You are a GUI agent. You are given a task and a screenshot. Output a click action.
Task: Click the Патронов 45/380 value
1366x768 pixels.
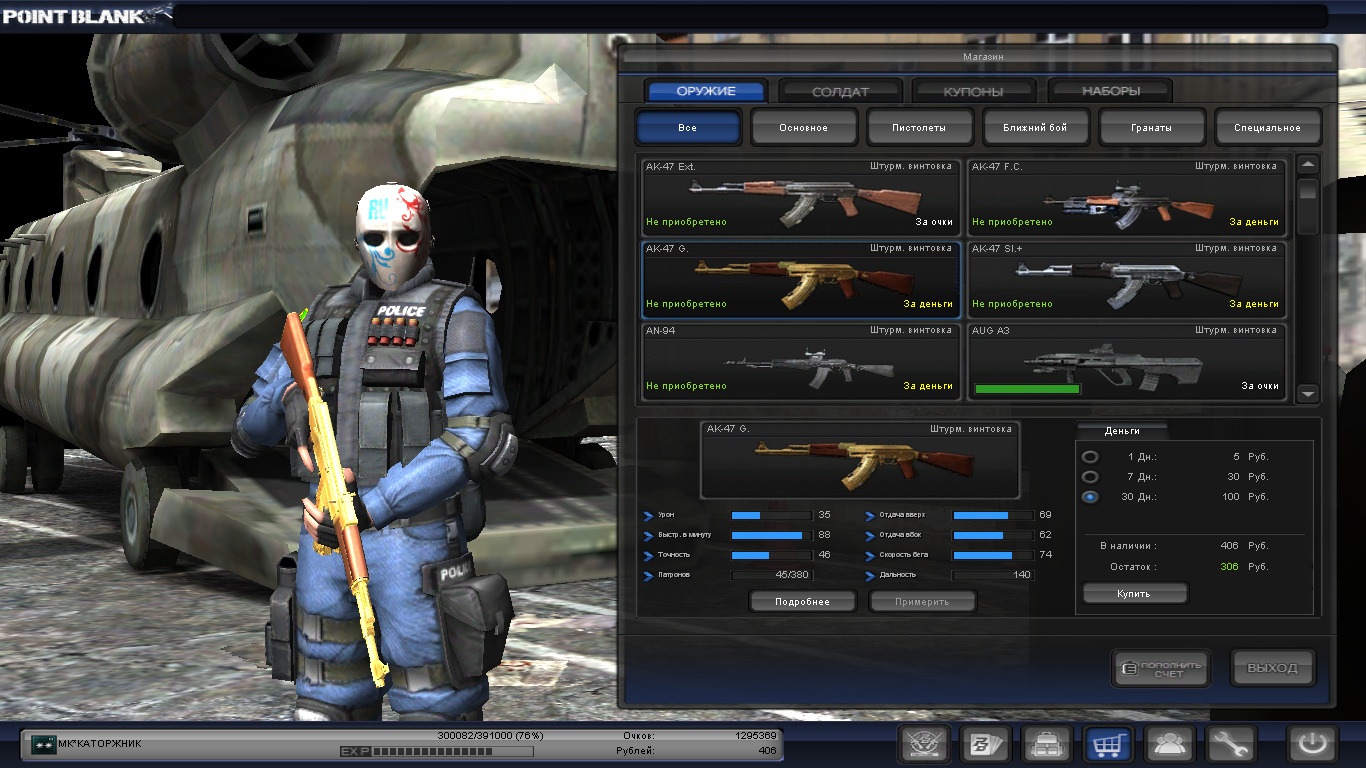792,575
